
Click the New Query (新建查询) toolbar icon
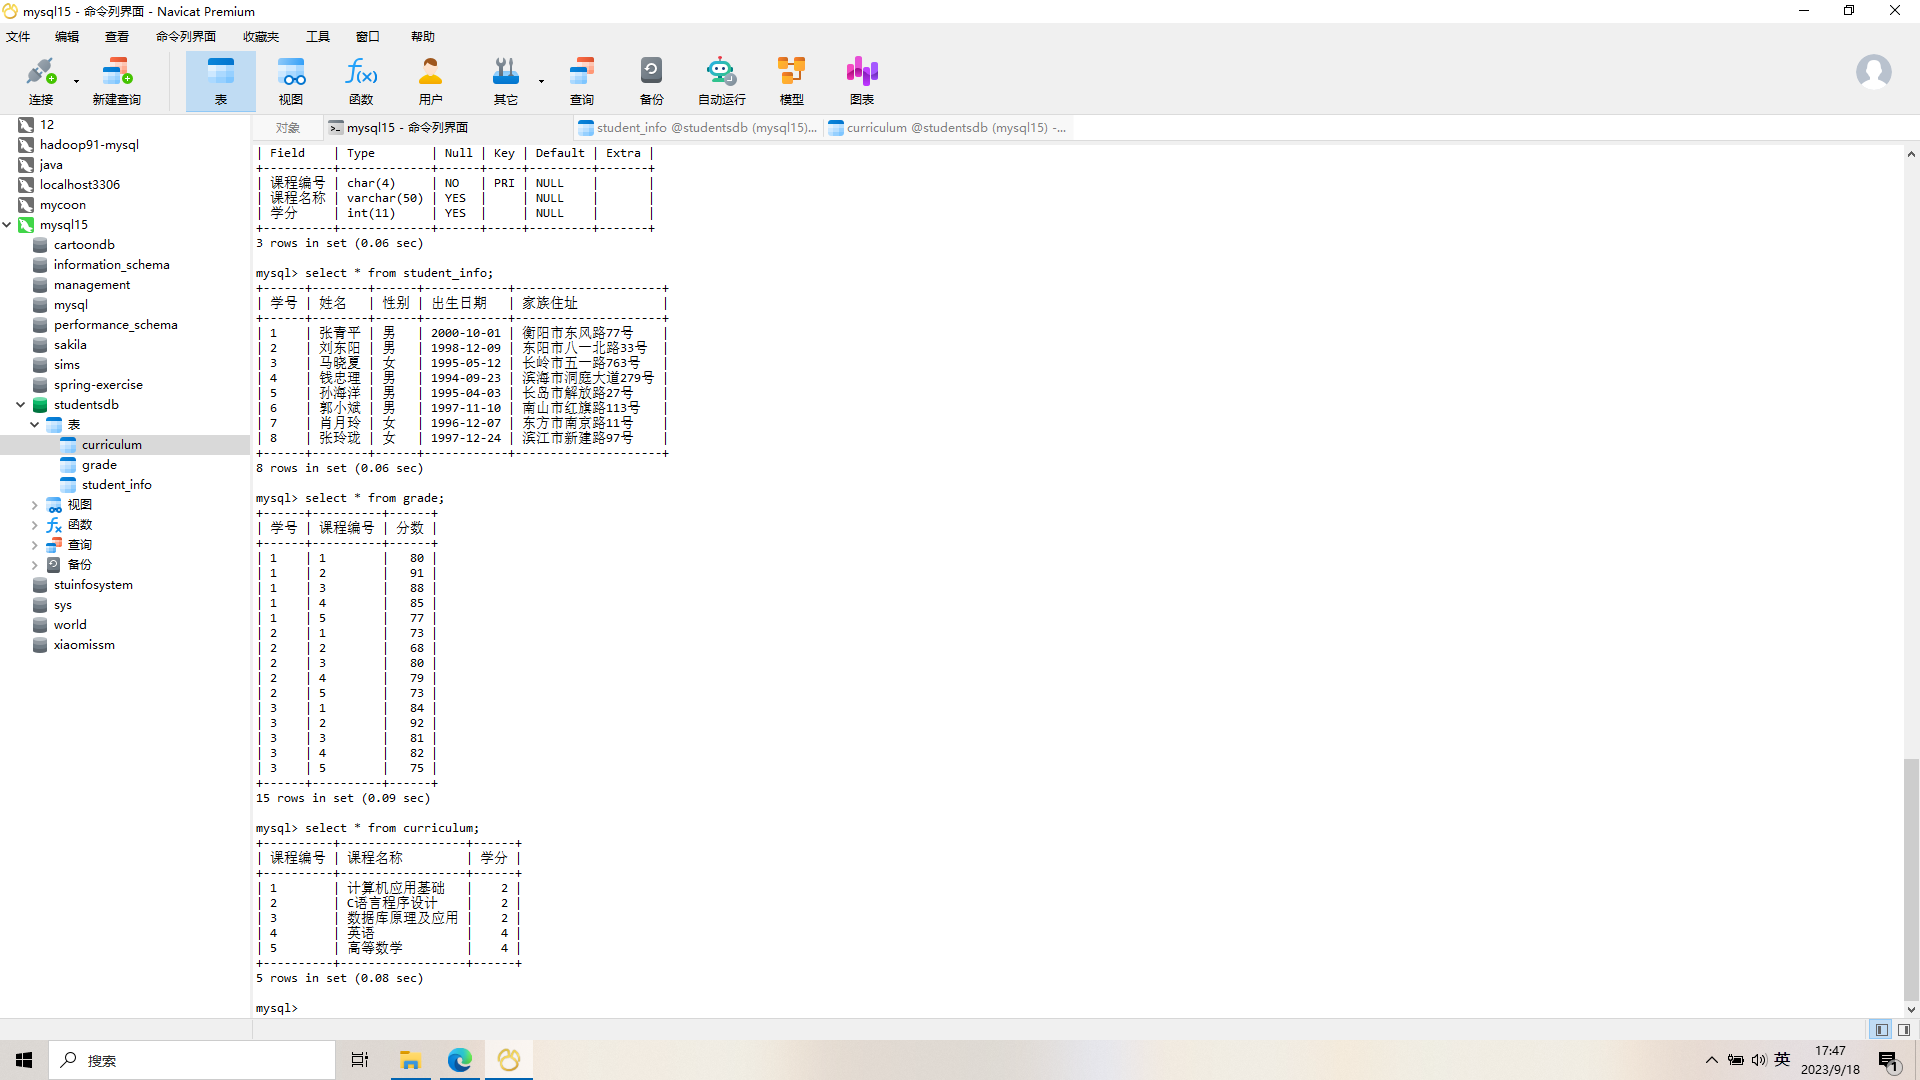[x=116, y=80]
